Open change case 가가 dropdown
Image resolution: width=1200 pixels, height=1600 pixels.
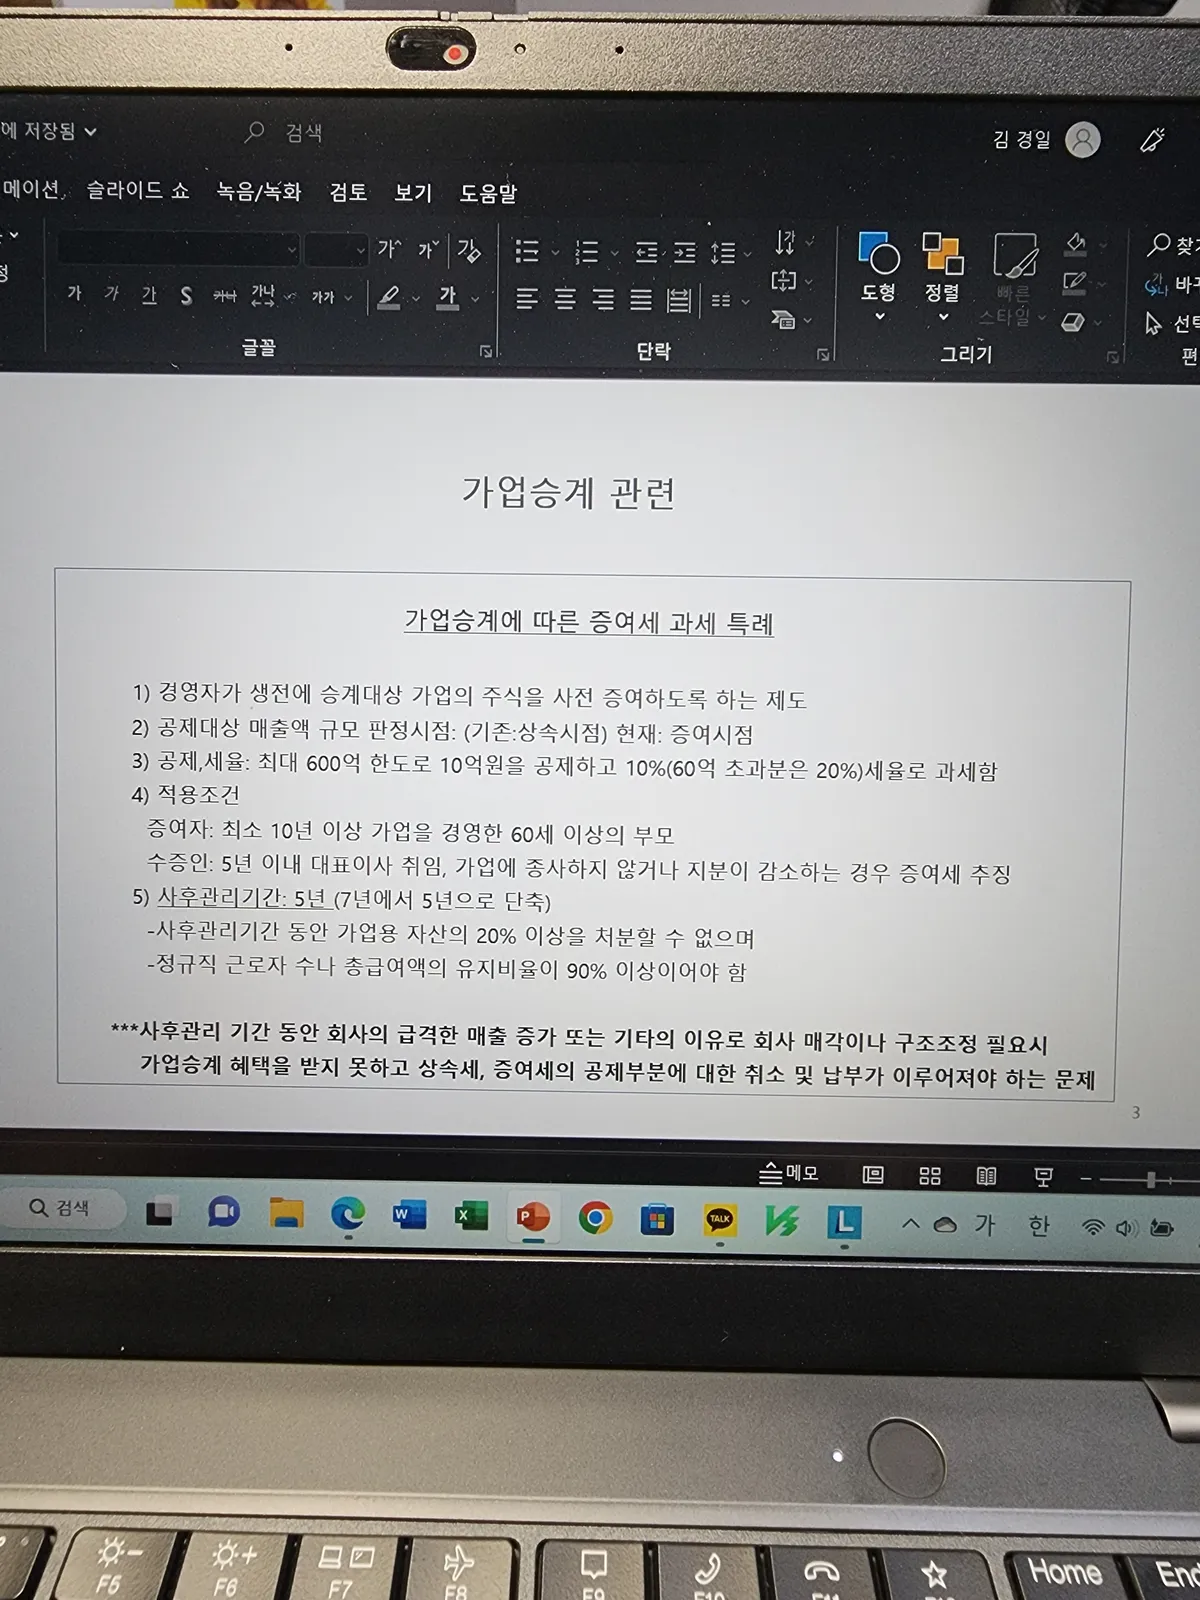[332, 297]
